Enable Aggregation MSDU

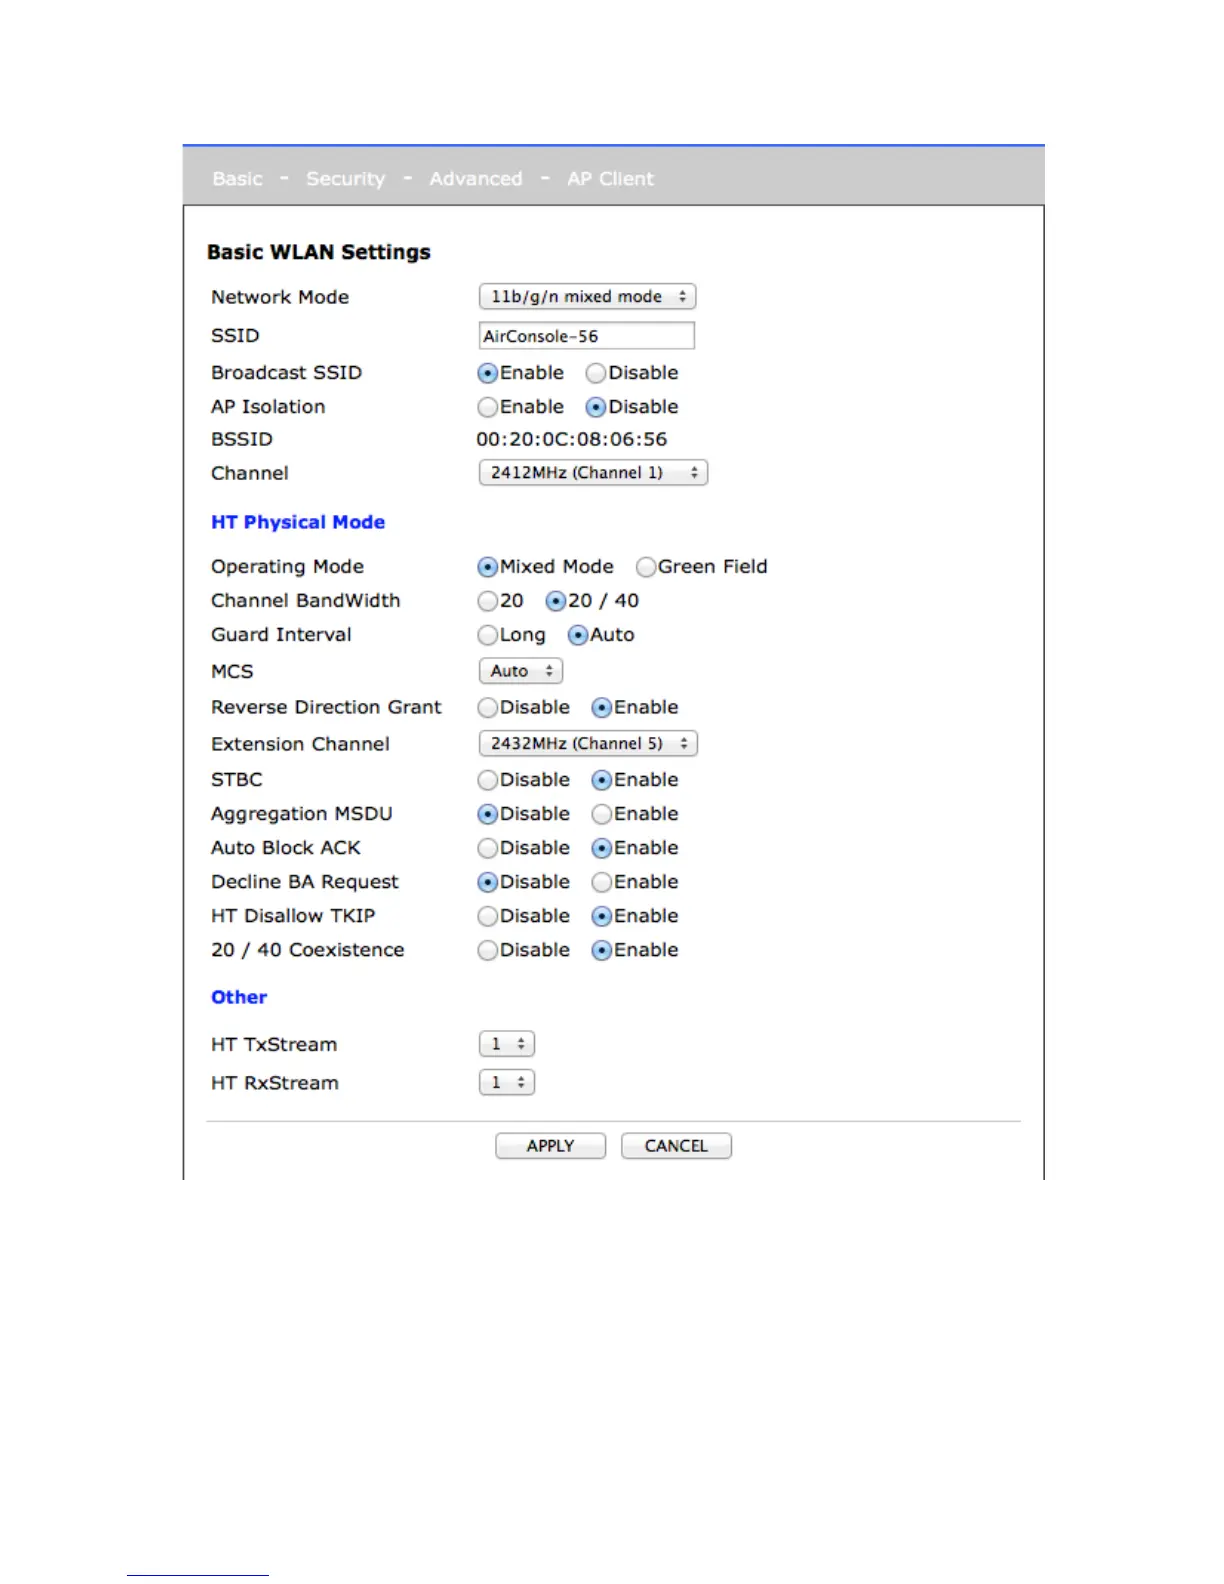[602, 814]
